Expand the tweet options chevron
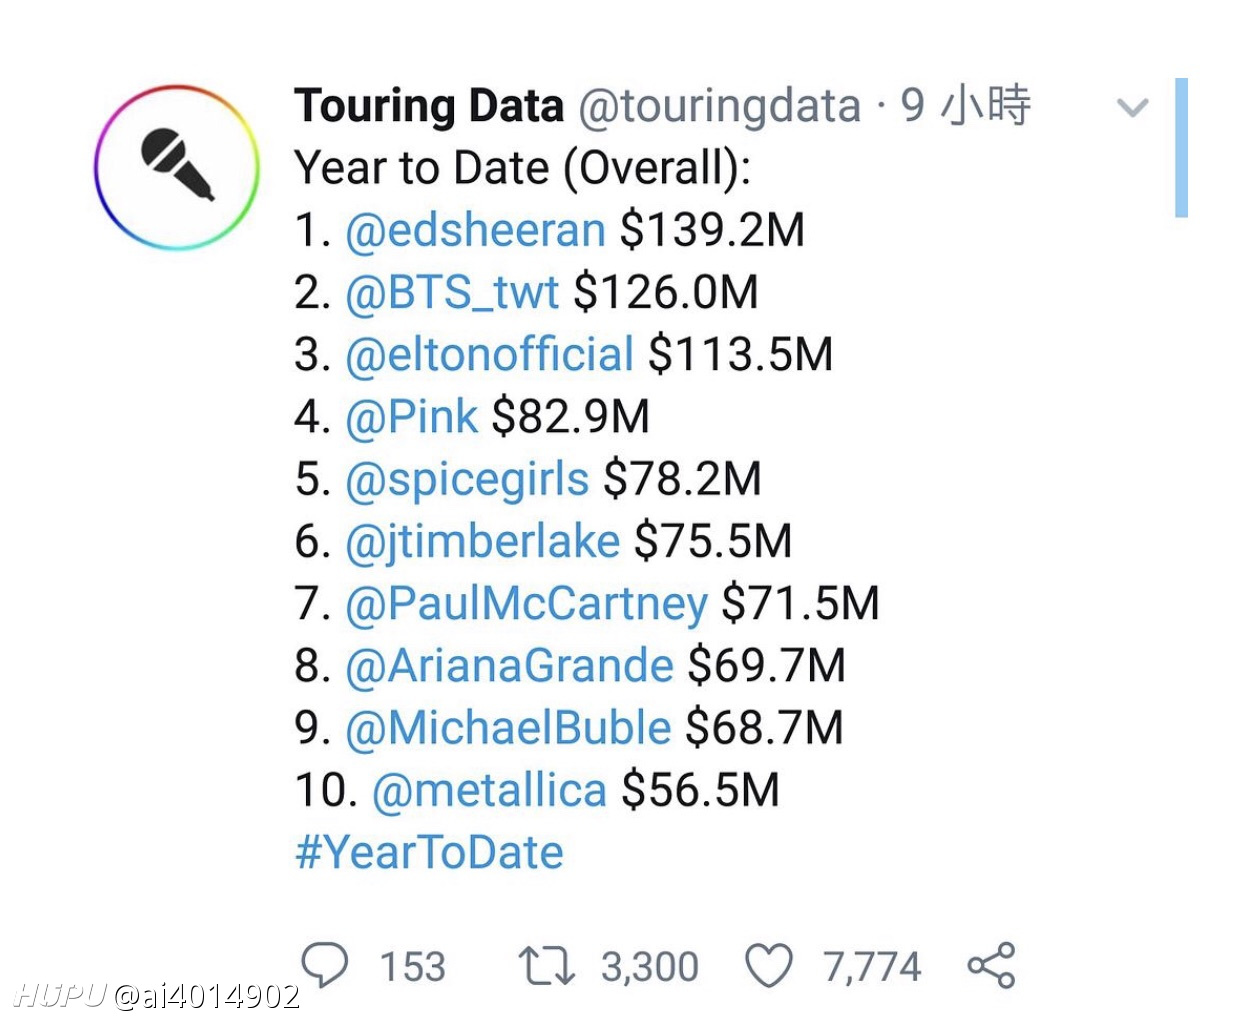The image size is (1242, 1022). (1132, 107)
